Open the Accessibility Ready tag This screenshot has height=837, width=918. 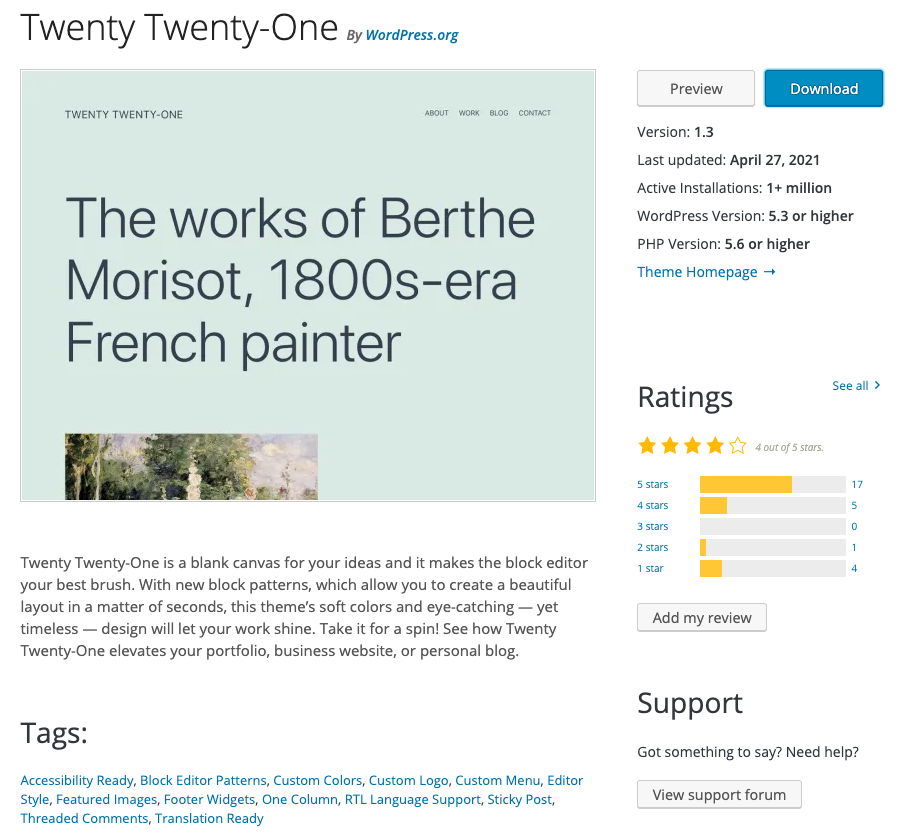(76, 780)
